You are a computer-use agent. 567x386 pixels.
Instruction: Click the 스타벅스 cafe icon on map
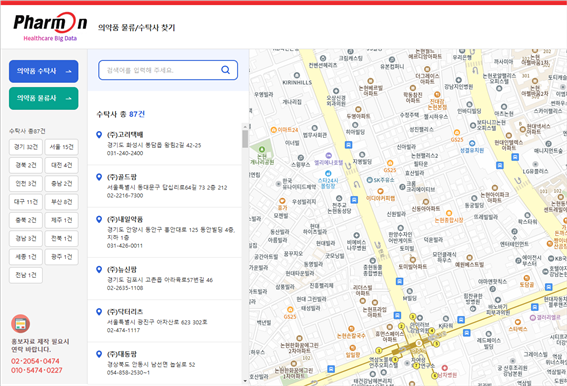click(518, 322)
